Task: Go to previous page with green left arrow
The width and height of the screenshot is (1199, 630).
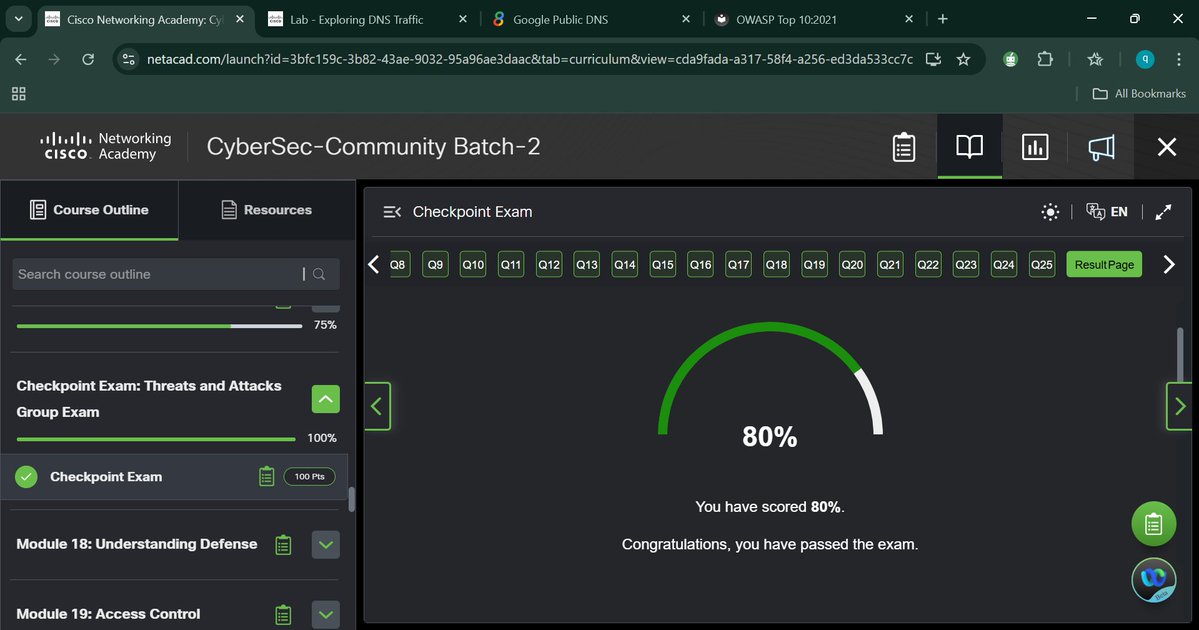Action: pos(377,406)
